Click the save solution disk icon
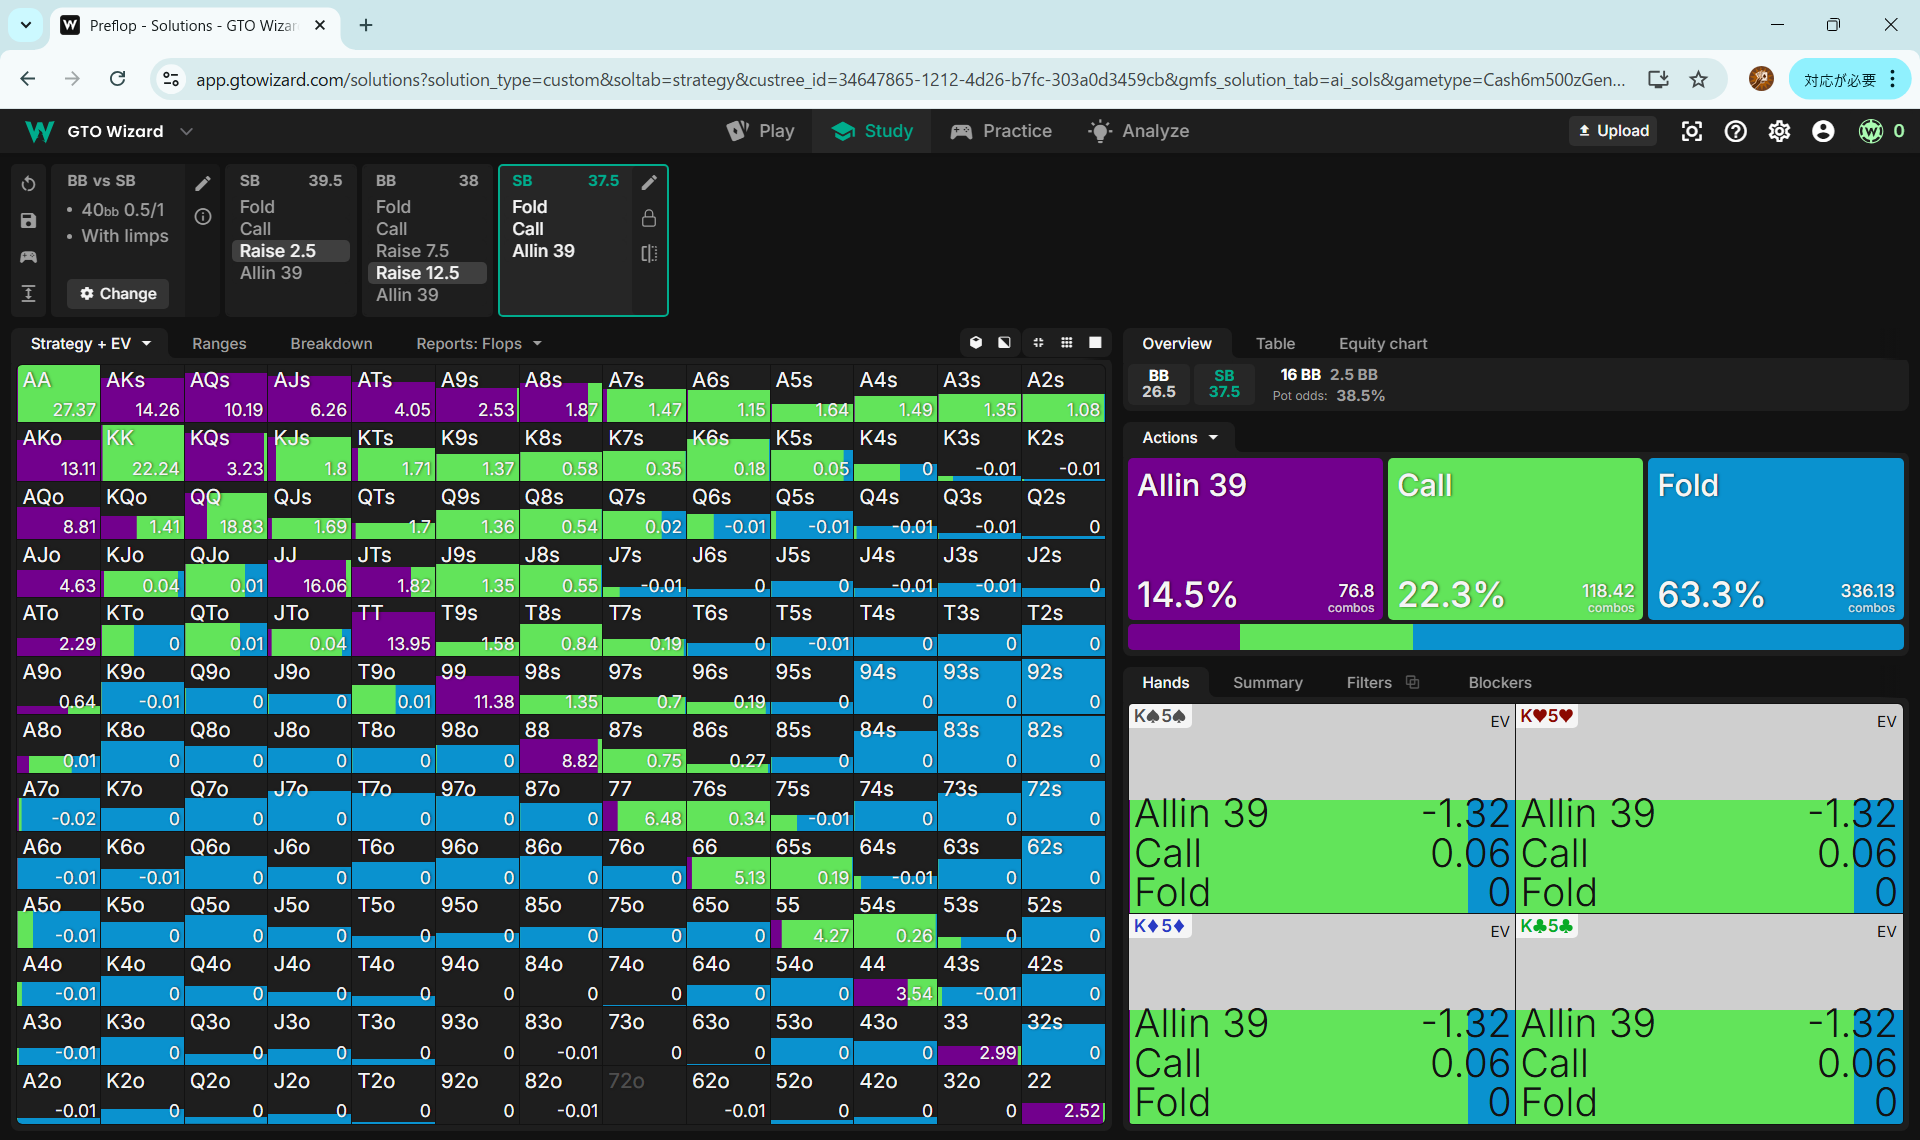The width and height of the screenshot is (1920, 1140). [x=28, y=220]
